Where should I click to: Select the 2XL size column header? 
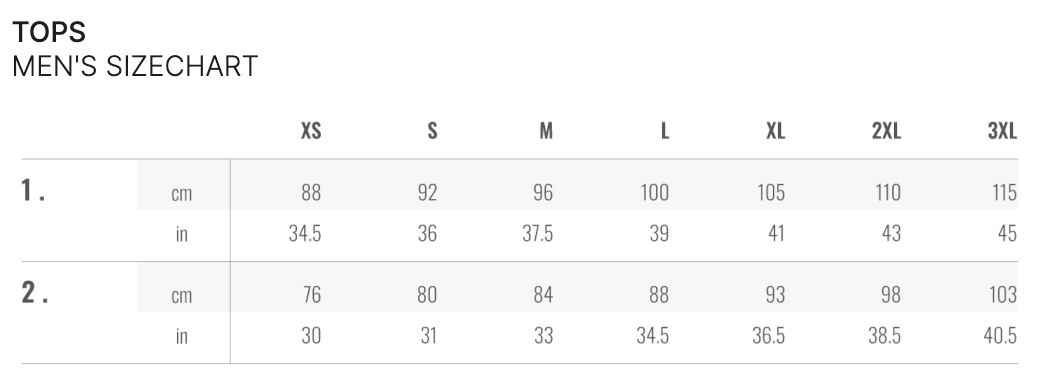(x=886, y=131)
